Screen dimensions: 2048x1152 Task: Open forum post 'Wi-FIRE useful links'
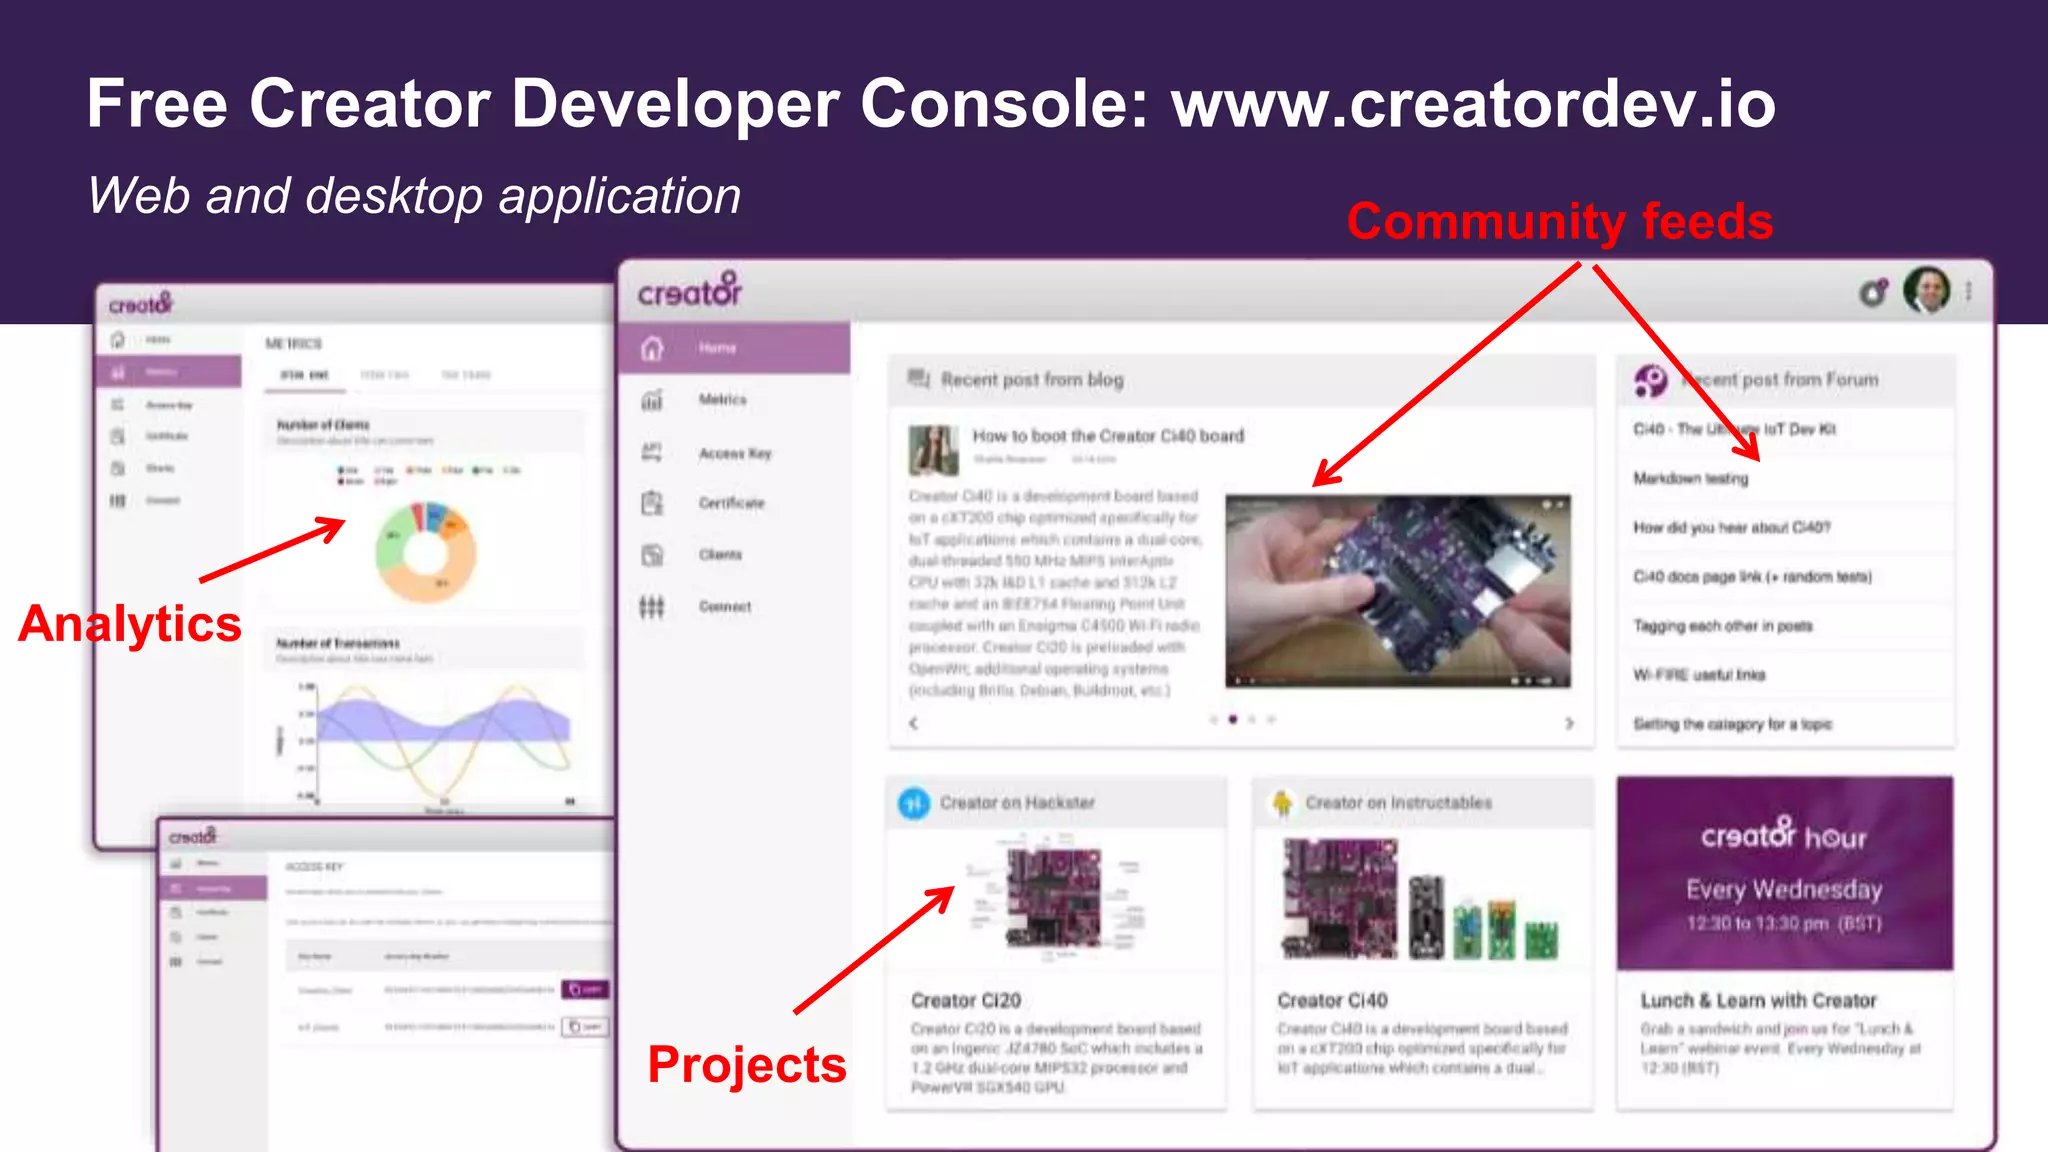point(1699,674)
